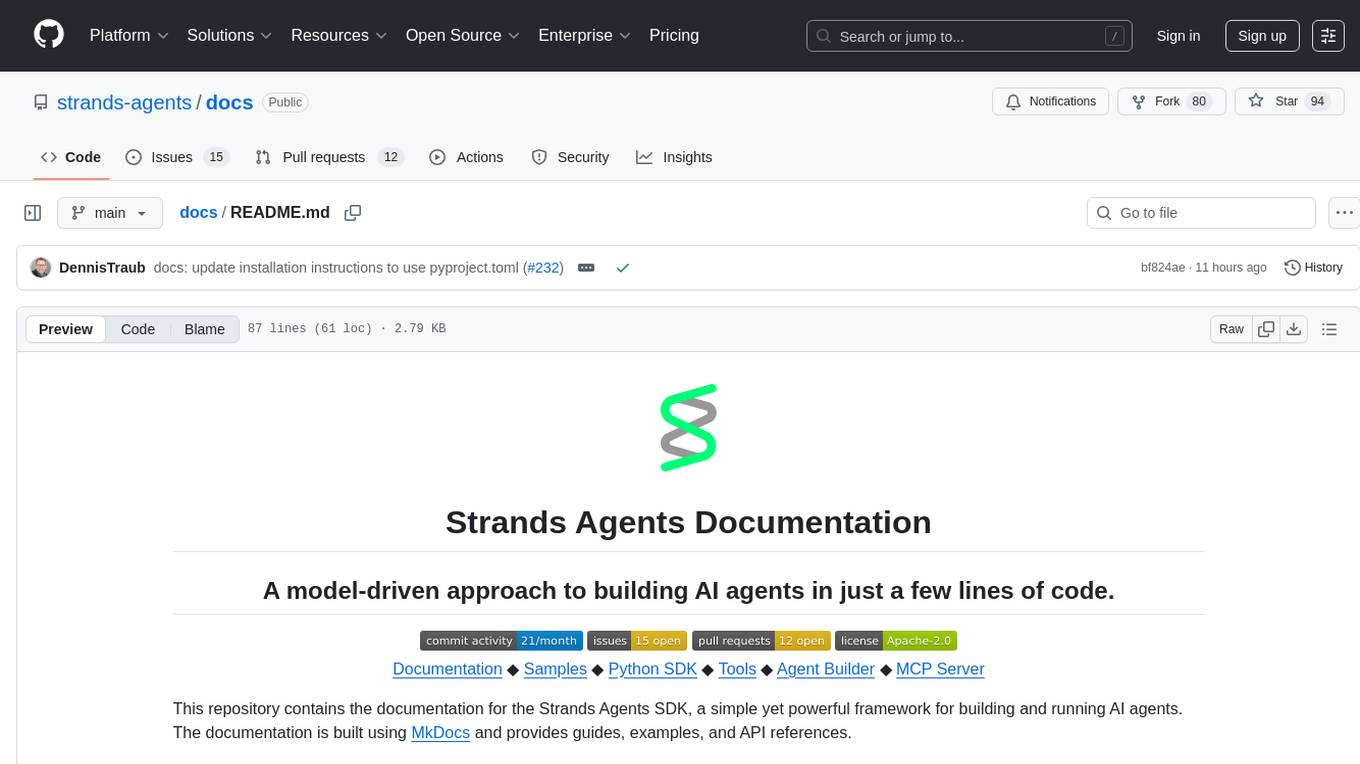This screenshot has height=764, width=1360.
Task: Expand the commit message details ellipsis
Action: tap(587, 268)
